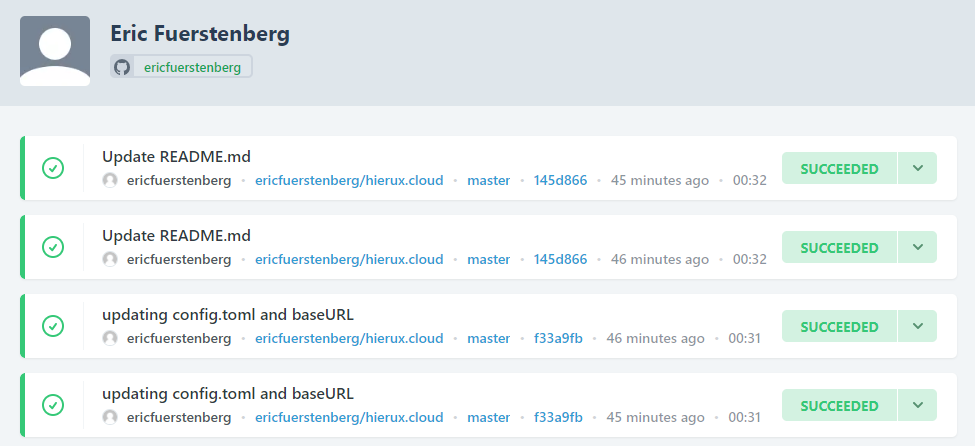The image size is (975, 446).
Task: Click success check icon of config.toml build 46 minutes ago
Action: click(53, 326)
